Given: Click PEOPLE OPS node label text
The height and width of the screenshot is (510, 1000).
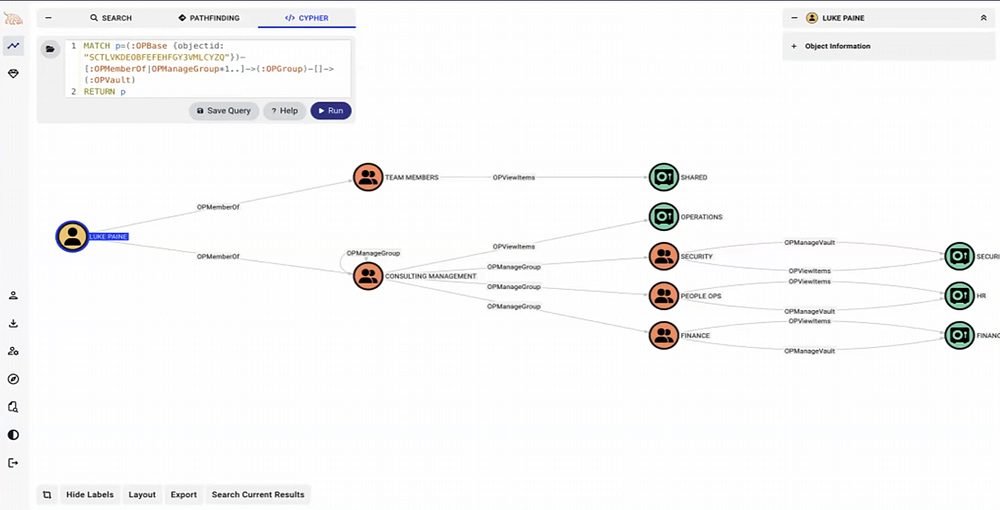Looking at the screenshot, I should [x=701, y=296].
